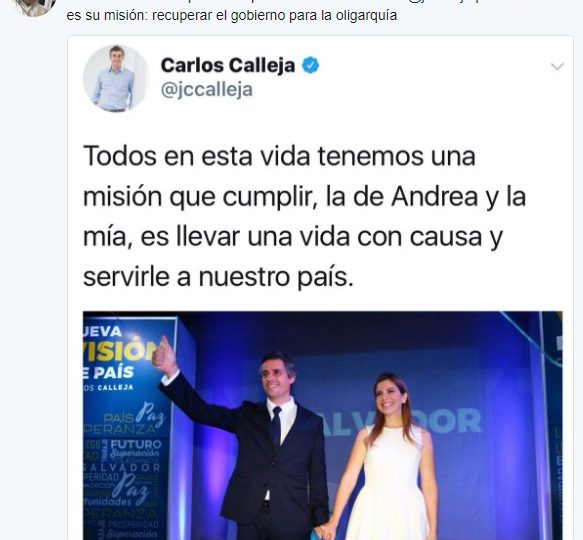Click the quoted tweet text about misión
Image resolution: width=583 pixels, height=540 pixels.
(x=304, y=216)
